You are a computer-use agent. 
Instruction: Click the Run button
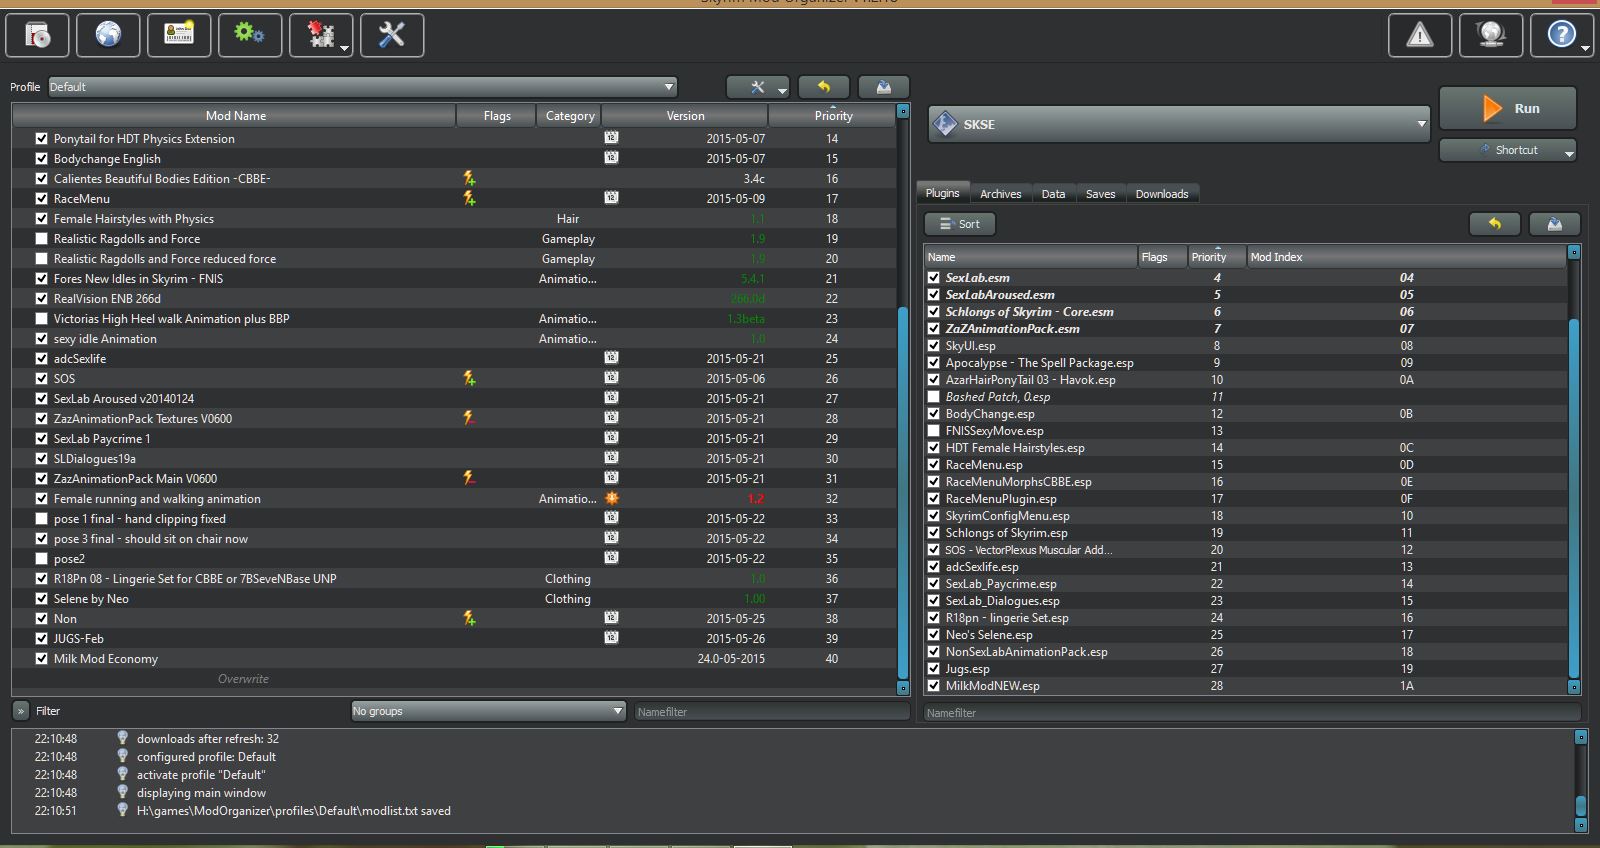click(1508, 108)
